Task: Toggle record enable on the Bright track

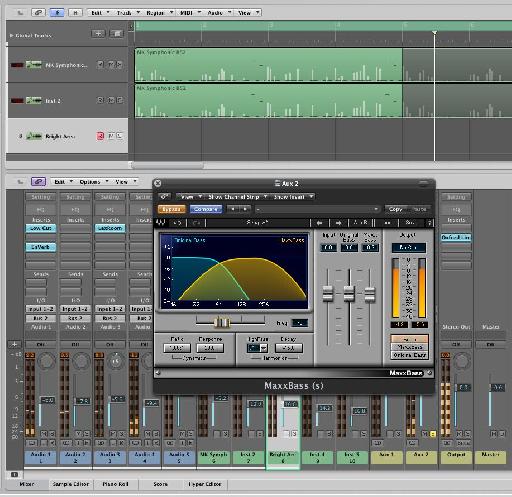Action: [100, 136]
